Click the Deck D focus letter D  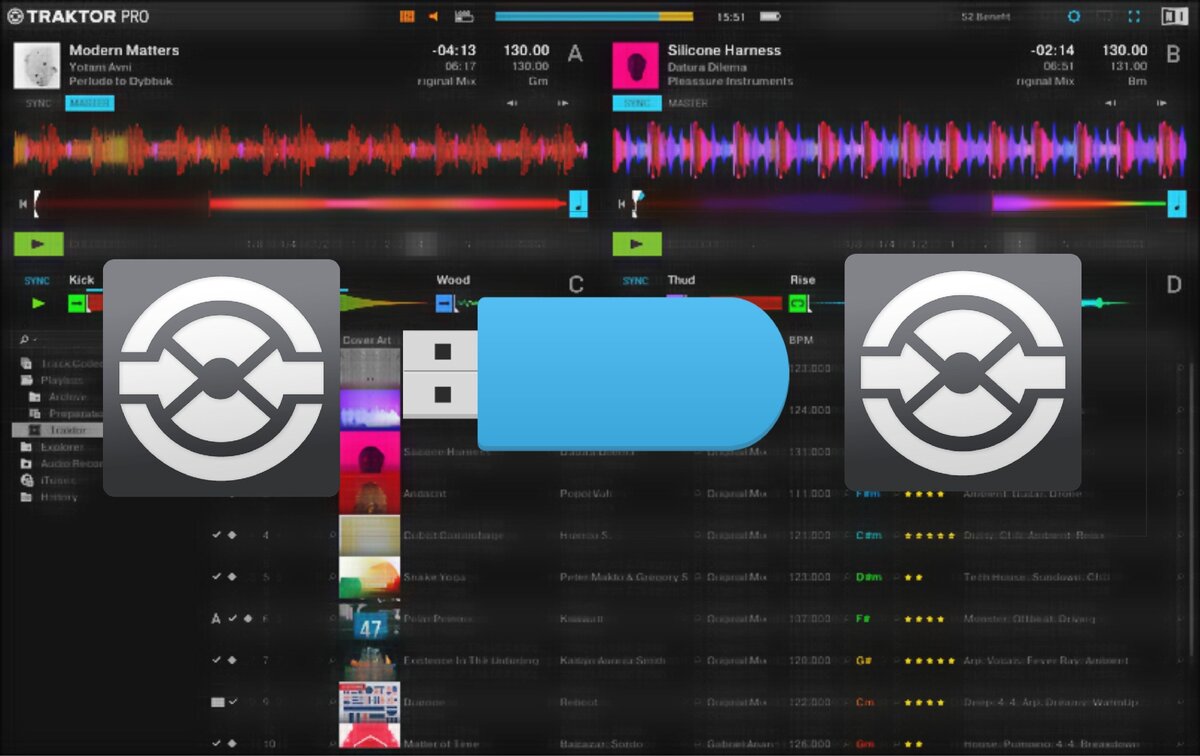pyautogui.click(x=1173, y=285)
